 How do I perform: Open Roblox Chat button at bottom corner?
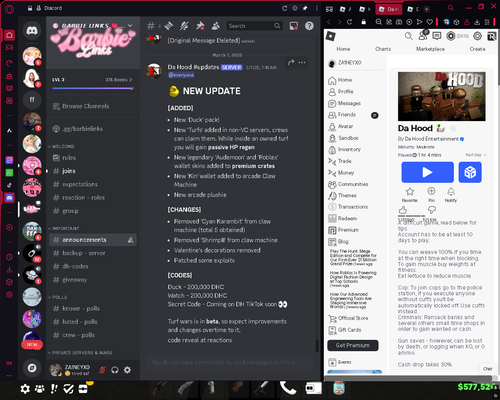pos(488,369)
